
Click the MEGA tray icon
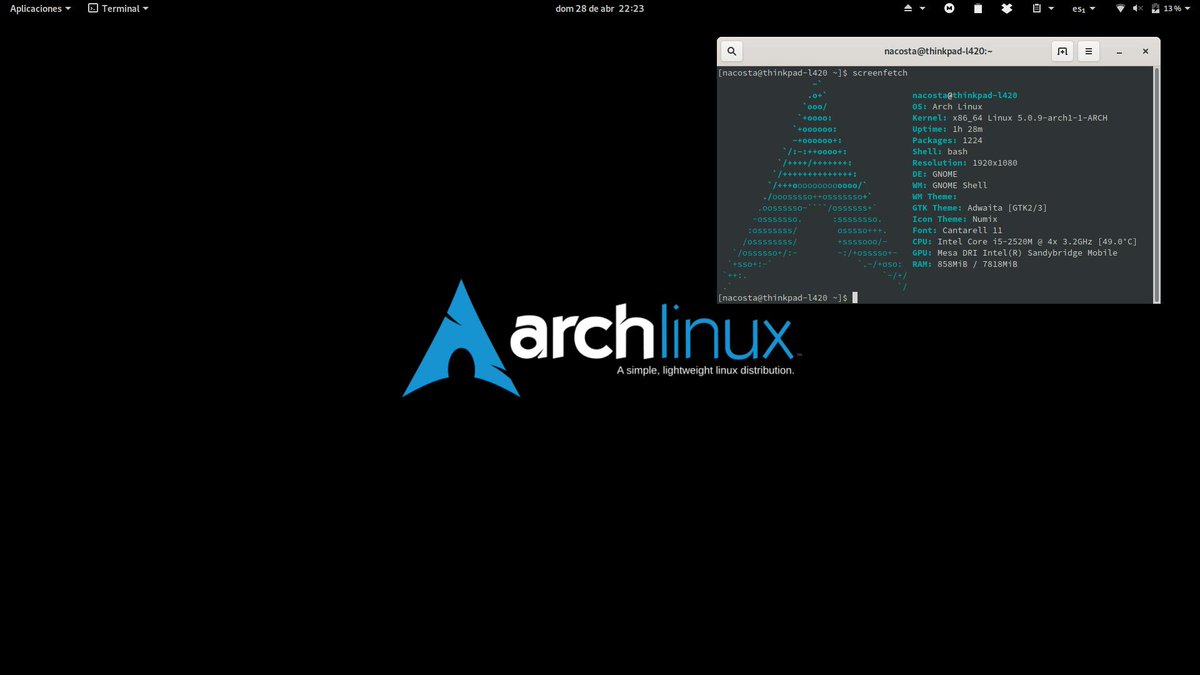949,8
